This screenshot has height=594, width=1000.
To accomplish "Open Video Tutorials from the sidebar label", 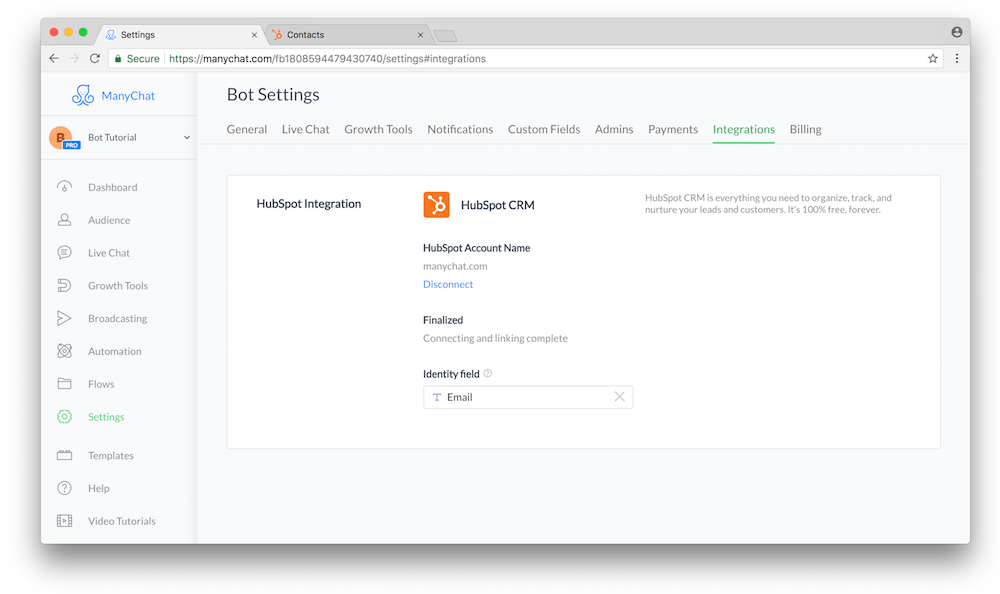I will coord(122,521).
